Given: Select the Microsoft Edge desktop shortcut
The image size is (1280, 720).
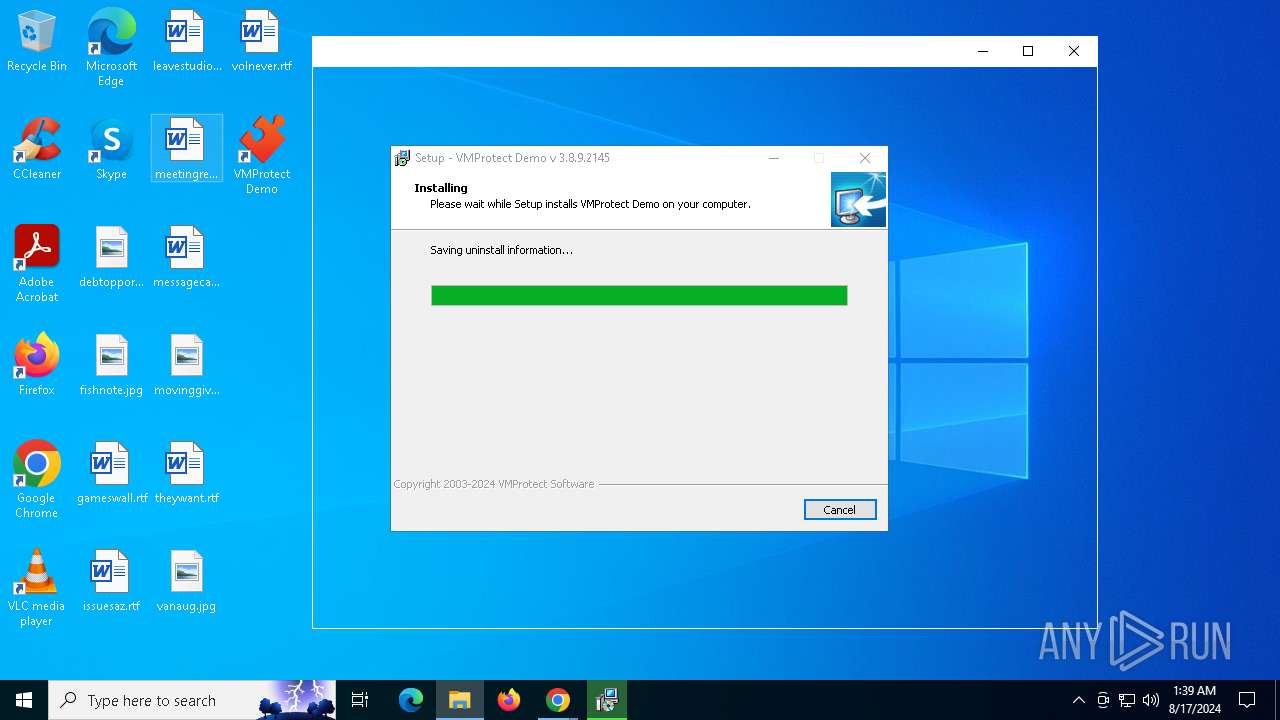Looking at the screenshot, I should click(x=111, y=48).
